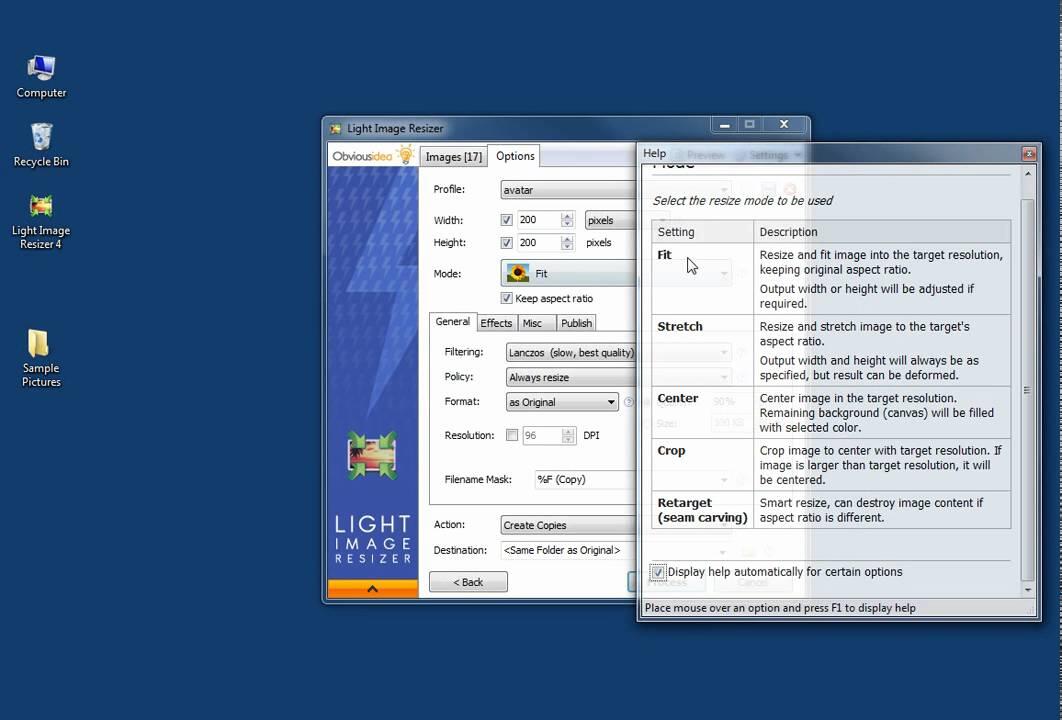Close the Help panel with red X
This screenshot has width=1062, height=720.
pyautogui.click(x=1028, y=154)
